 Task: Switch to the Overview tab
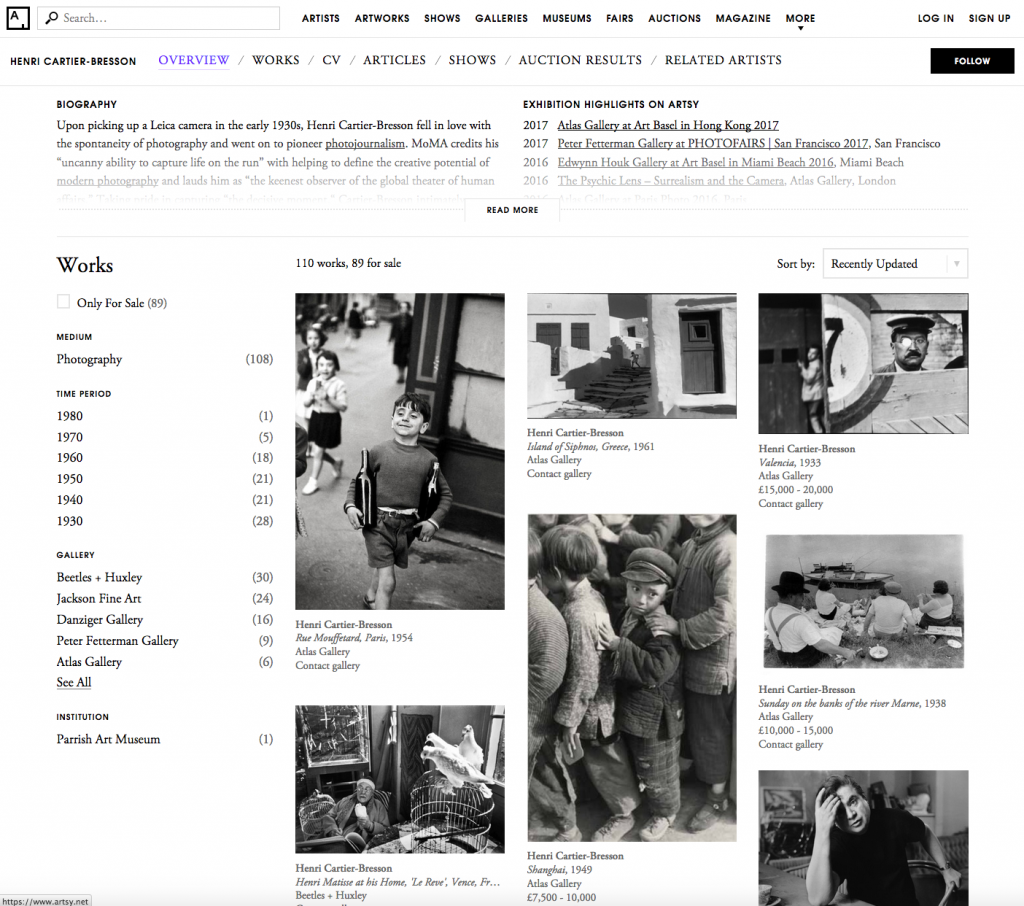point(194,60)
